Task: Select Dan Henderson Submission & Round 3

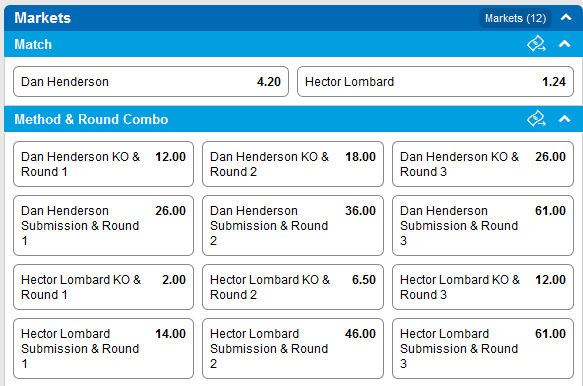Action: click(x=483, y=225)
